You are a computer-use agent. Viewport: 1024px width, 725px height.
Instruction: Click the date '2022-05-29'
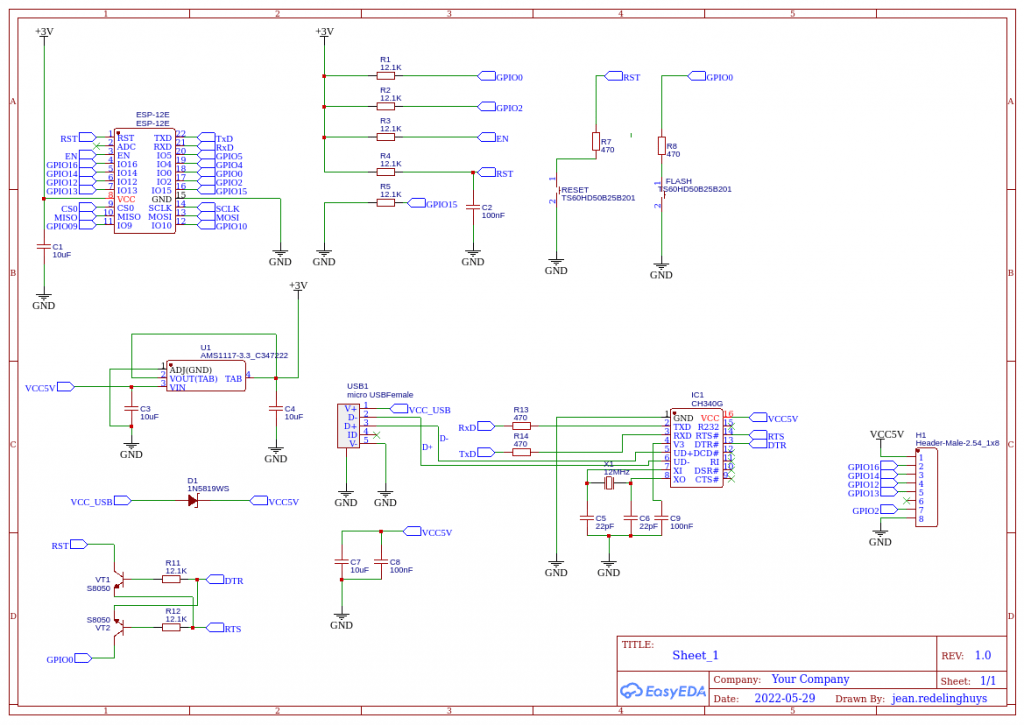(785, 698)
